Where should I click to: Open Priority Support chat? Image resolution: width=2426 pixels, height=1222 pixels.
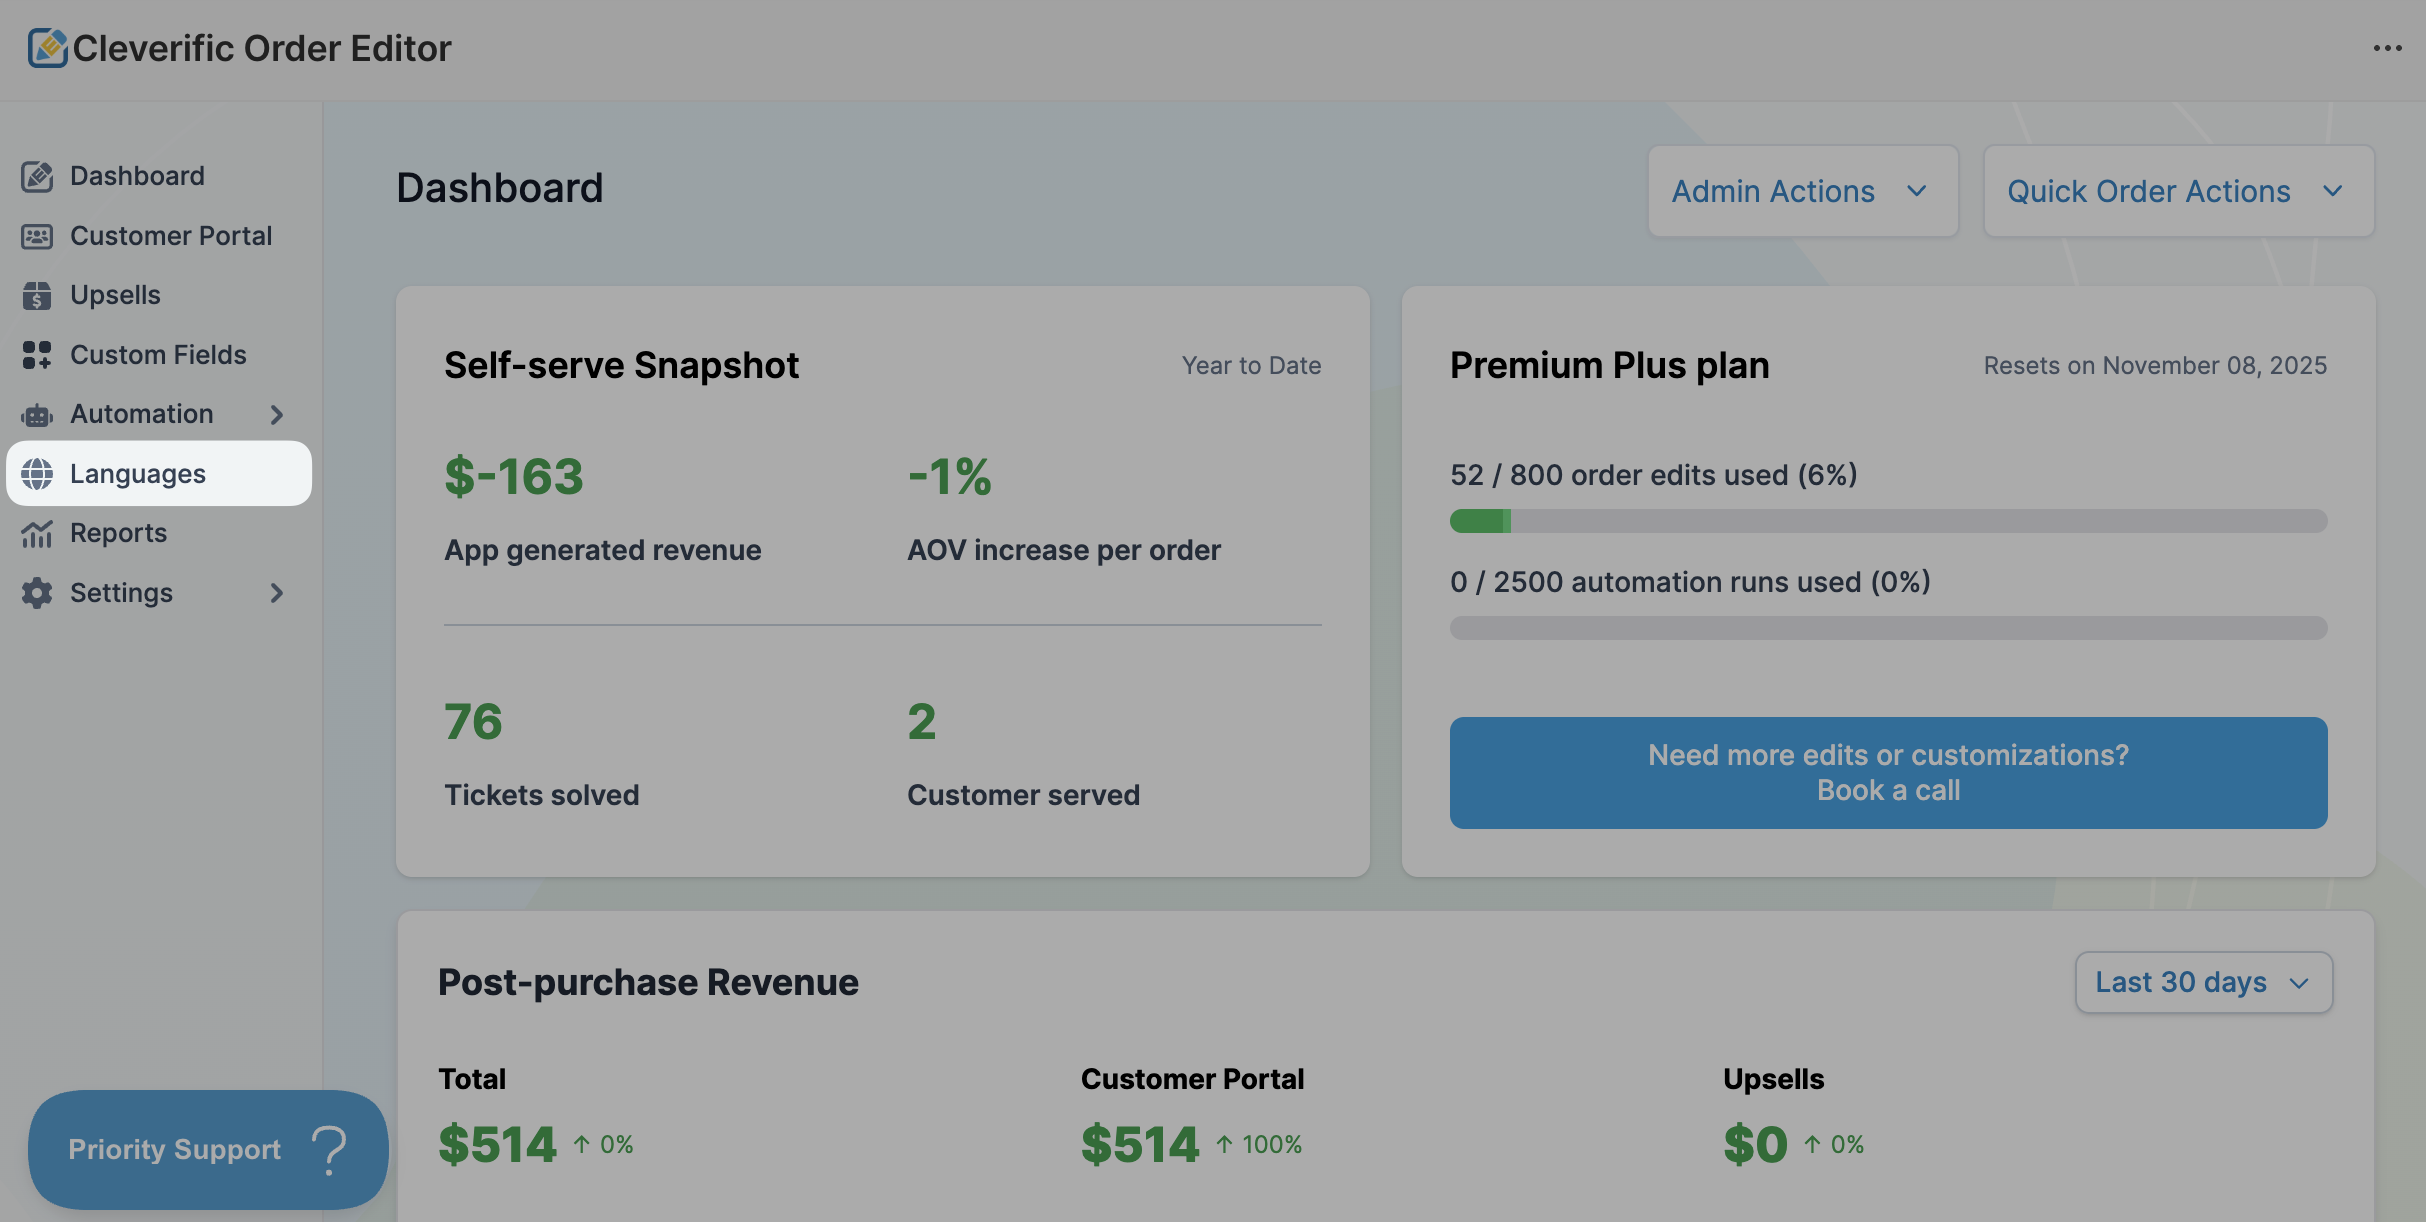point(207,1149)
